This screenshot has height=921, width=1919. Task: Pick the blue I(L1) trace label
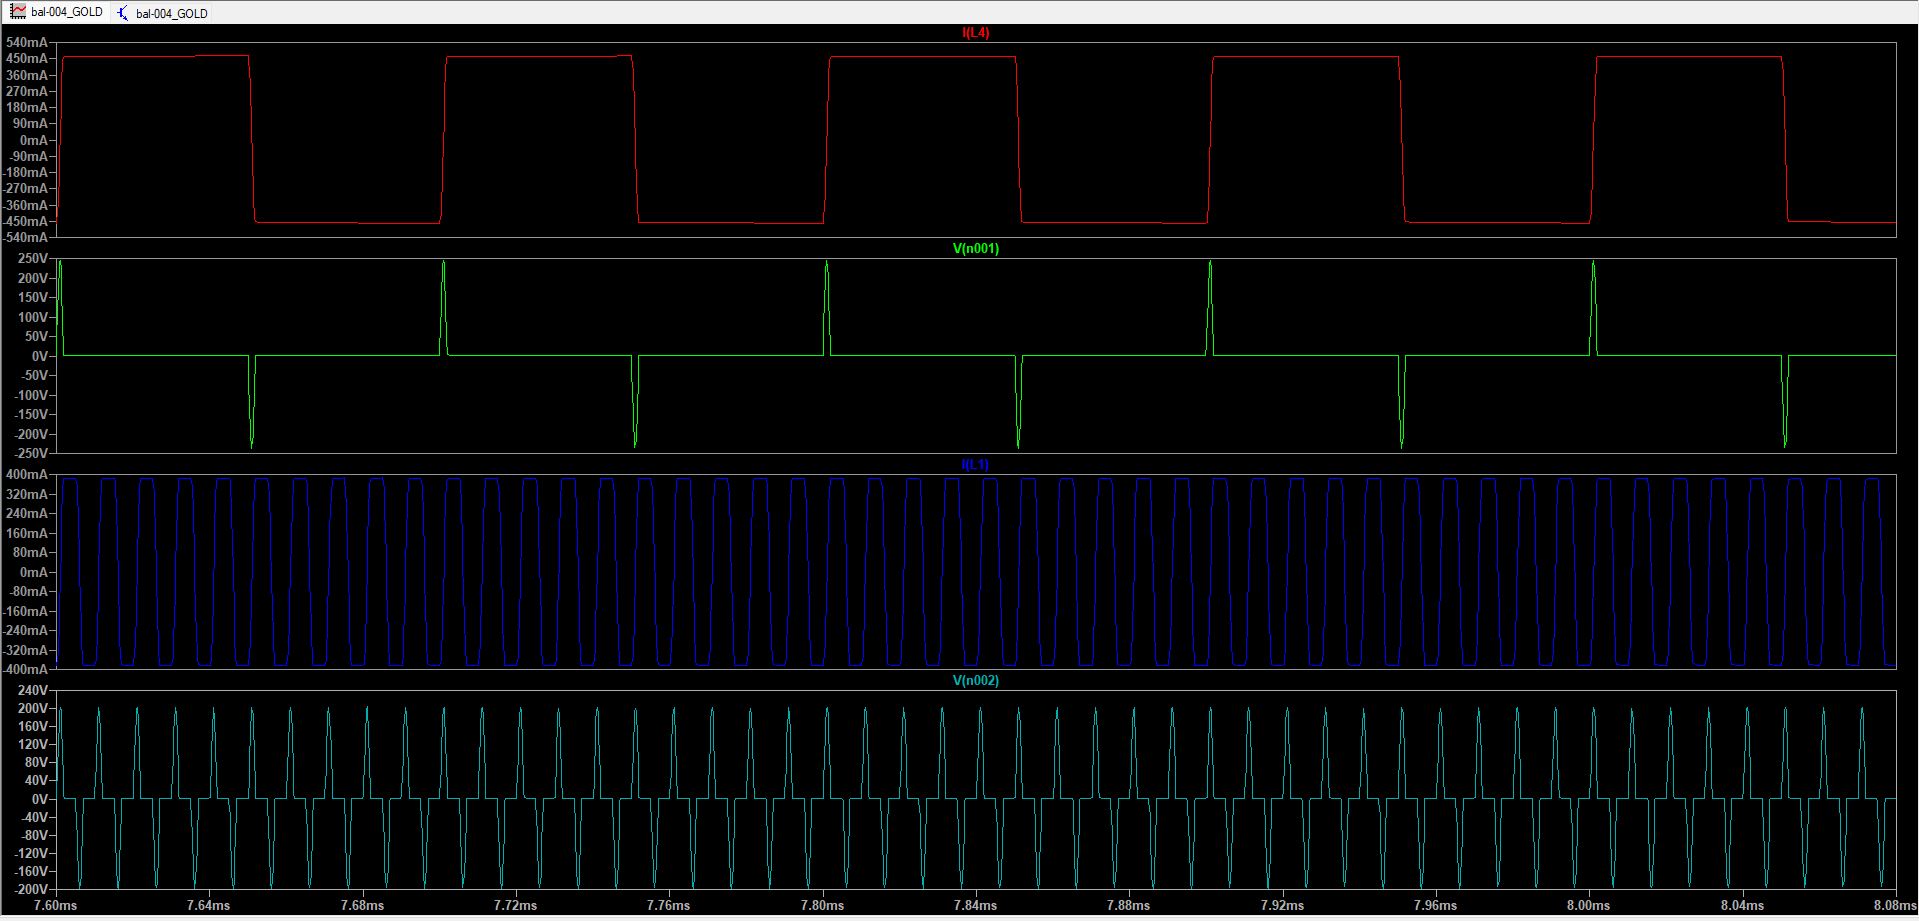tap(975, 465)
